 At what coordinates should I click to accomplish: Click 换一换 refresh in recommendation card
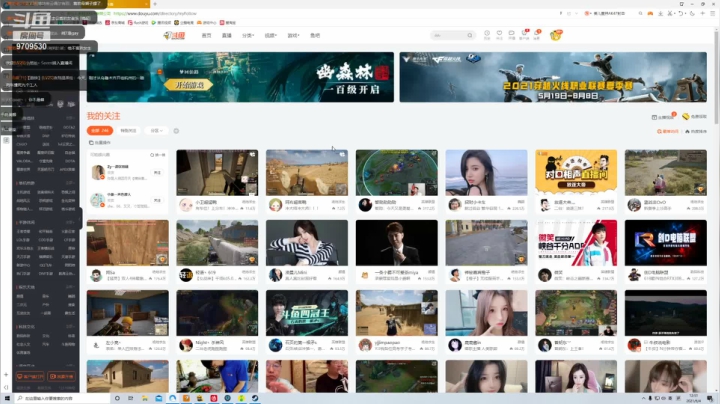point(158,155)
